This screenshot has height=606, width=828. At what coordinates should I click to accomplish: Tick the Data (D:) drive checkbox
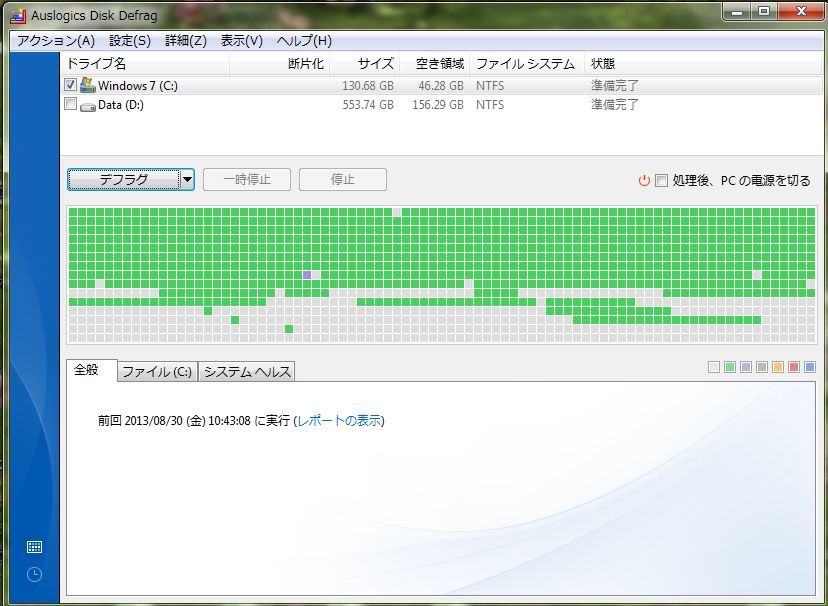[x=70, y=104]
